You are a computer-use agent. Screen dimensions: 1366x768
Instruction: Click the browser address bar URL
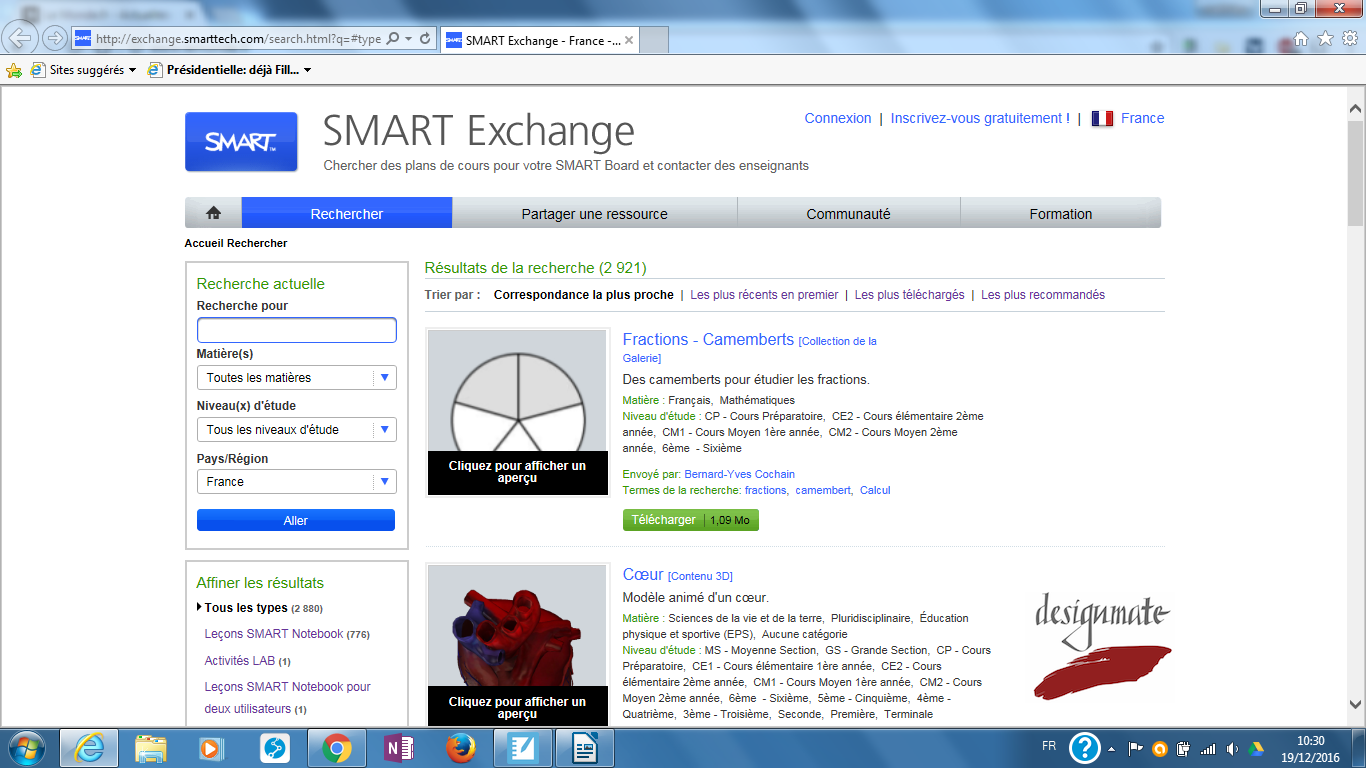coord(239,38)
